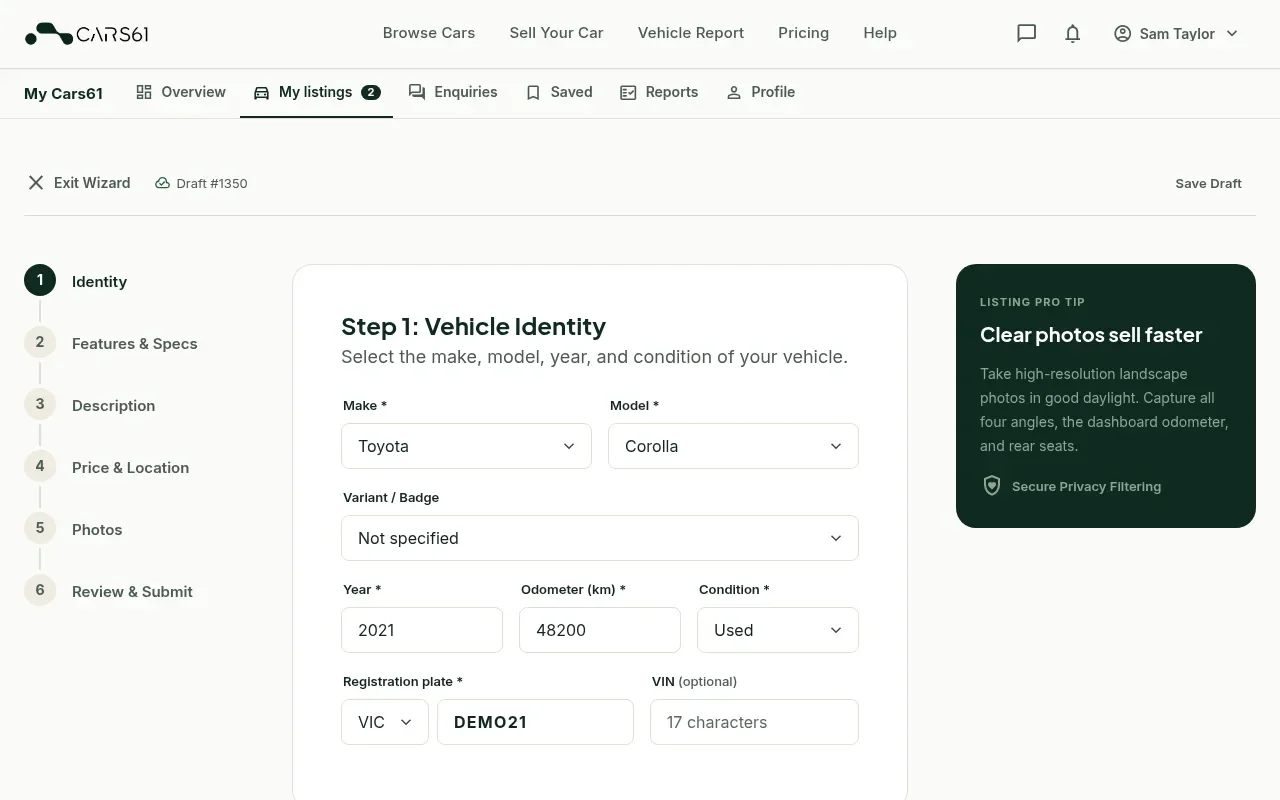Expand the Sam Taylor account menu
Image resolution: width=1280 pixels, height=800 pixels.
(x=1176, y=34)
